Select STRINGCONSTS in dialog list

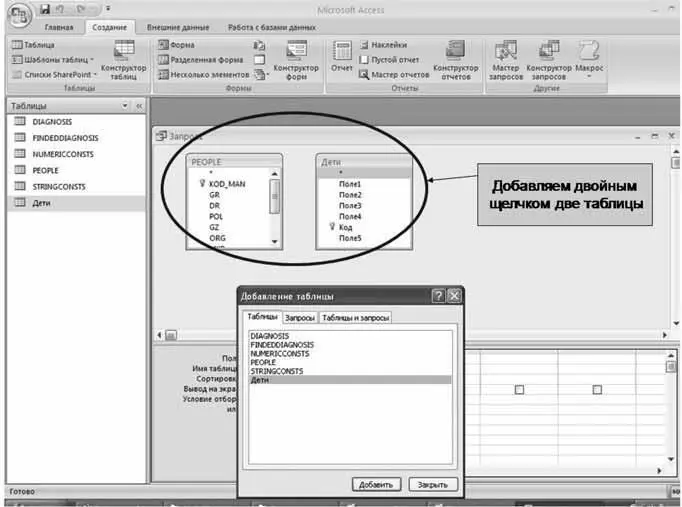pyautogui.click(x=277, y=371)
